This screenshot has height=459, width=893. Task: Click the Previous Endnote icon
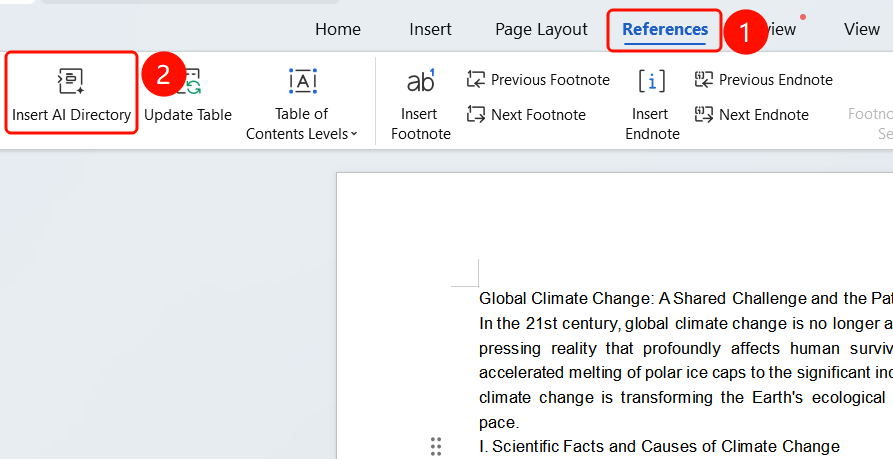[x=704, y=79]
